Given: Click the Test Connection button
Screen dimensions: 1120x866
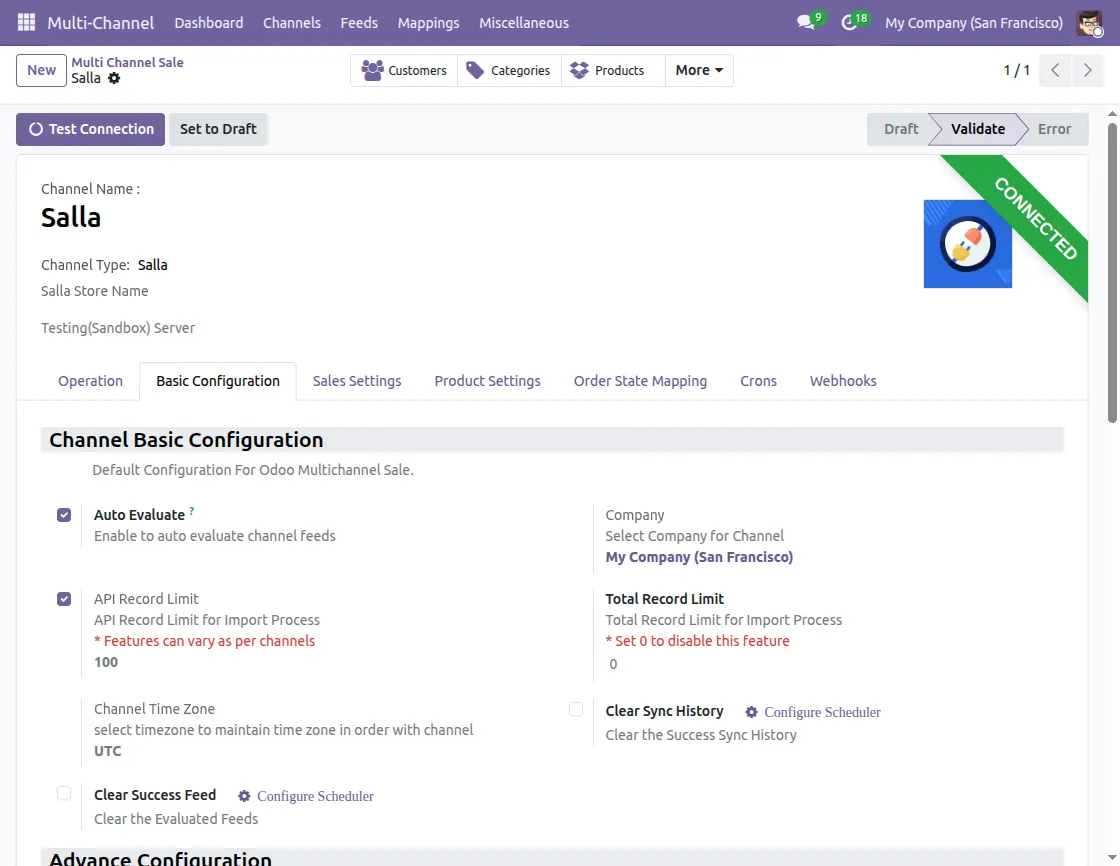Looking at the screenshot, I should click(90, 129).
